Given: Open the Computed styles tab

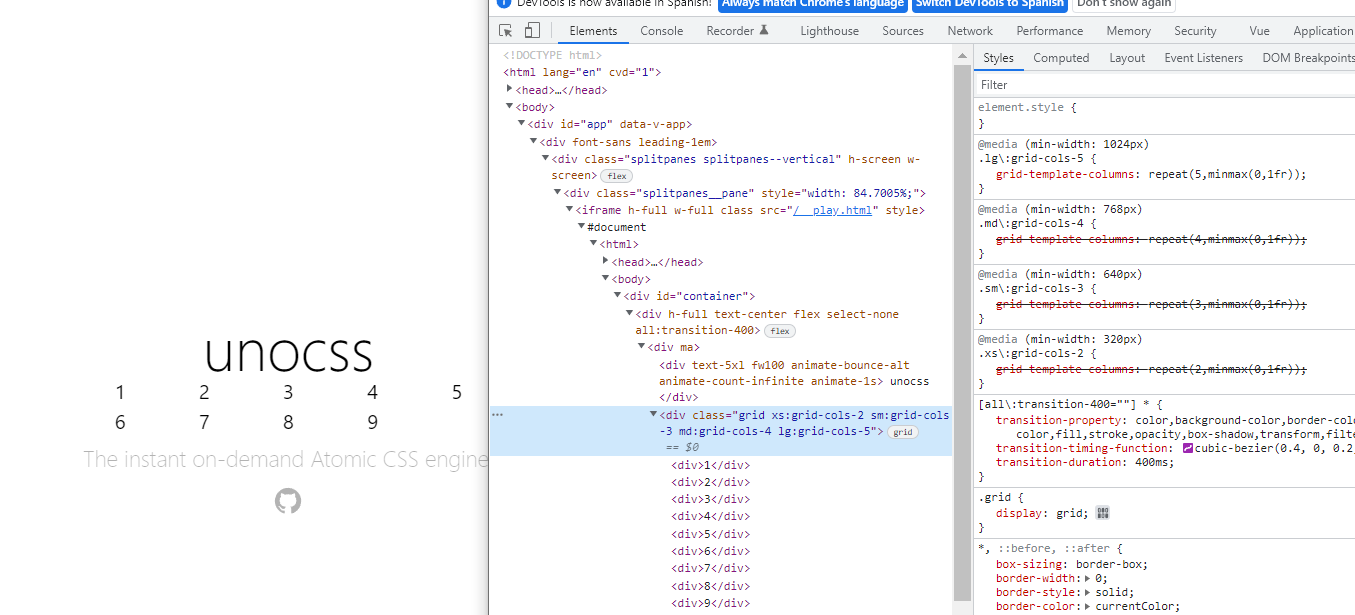Looking at the screenshot, I should [1061, 57].
